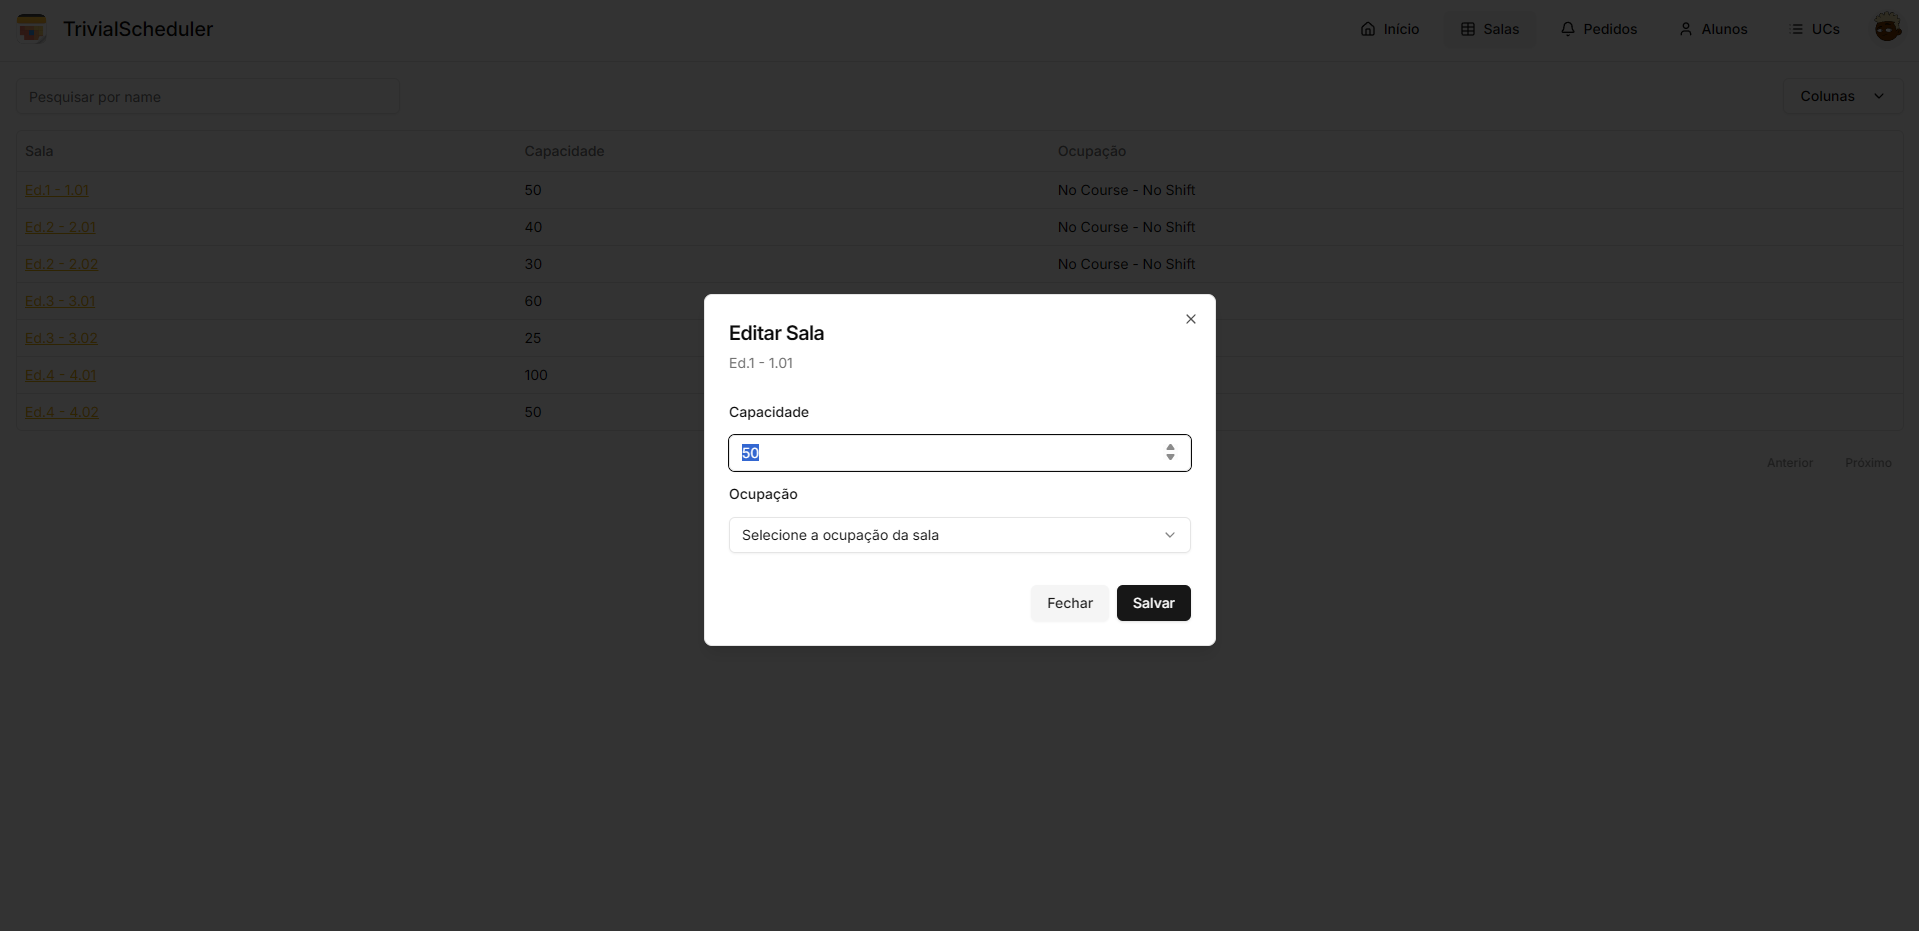
Task: Expand the Colunas dropdown
Action: [1842, 96]
